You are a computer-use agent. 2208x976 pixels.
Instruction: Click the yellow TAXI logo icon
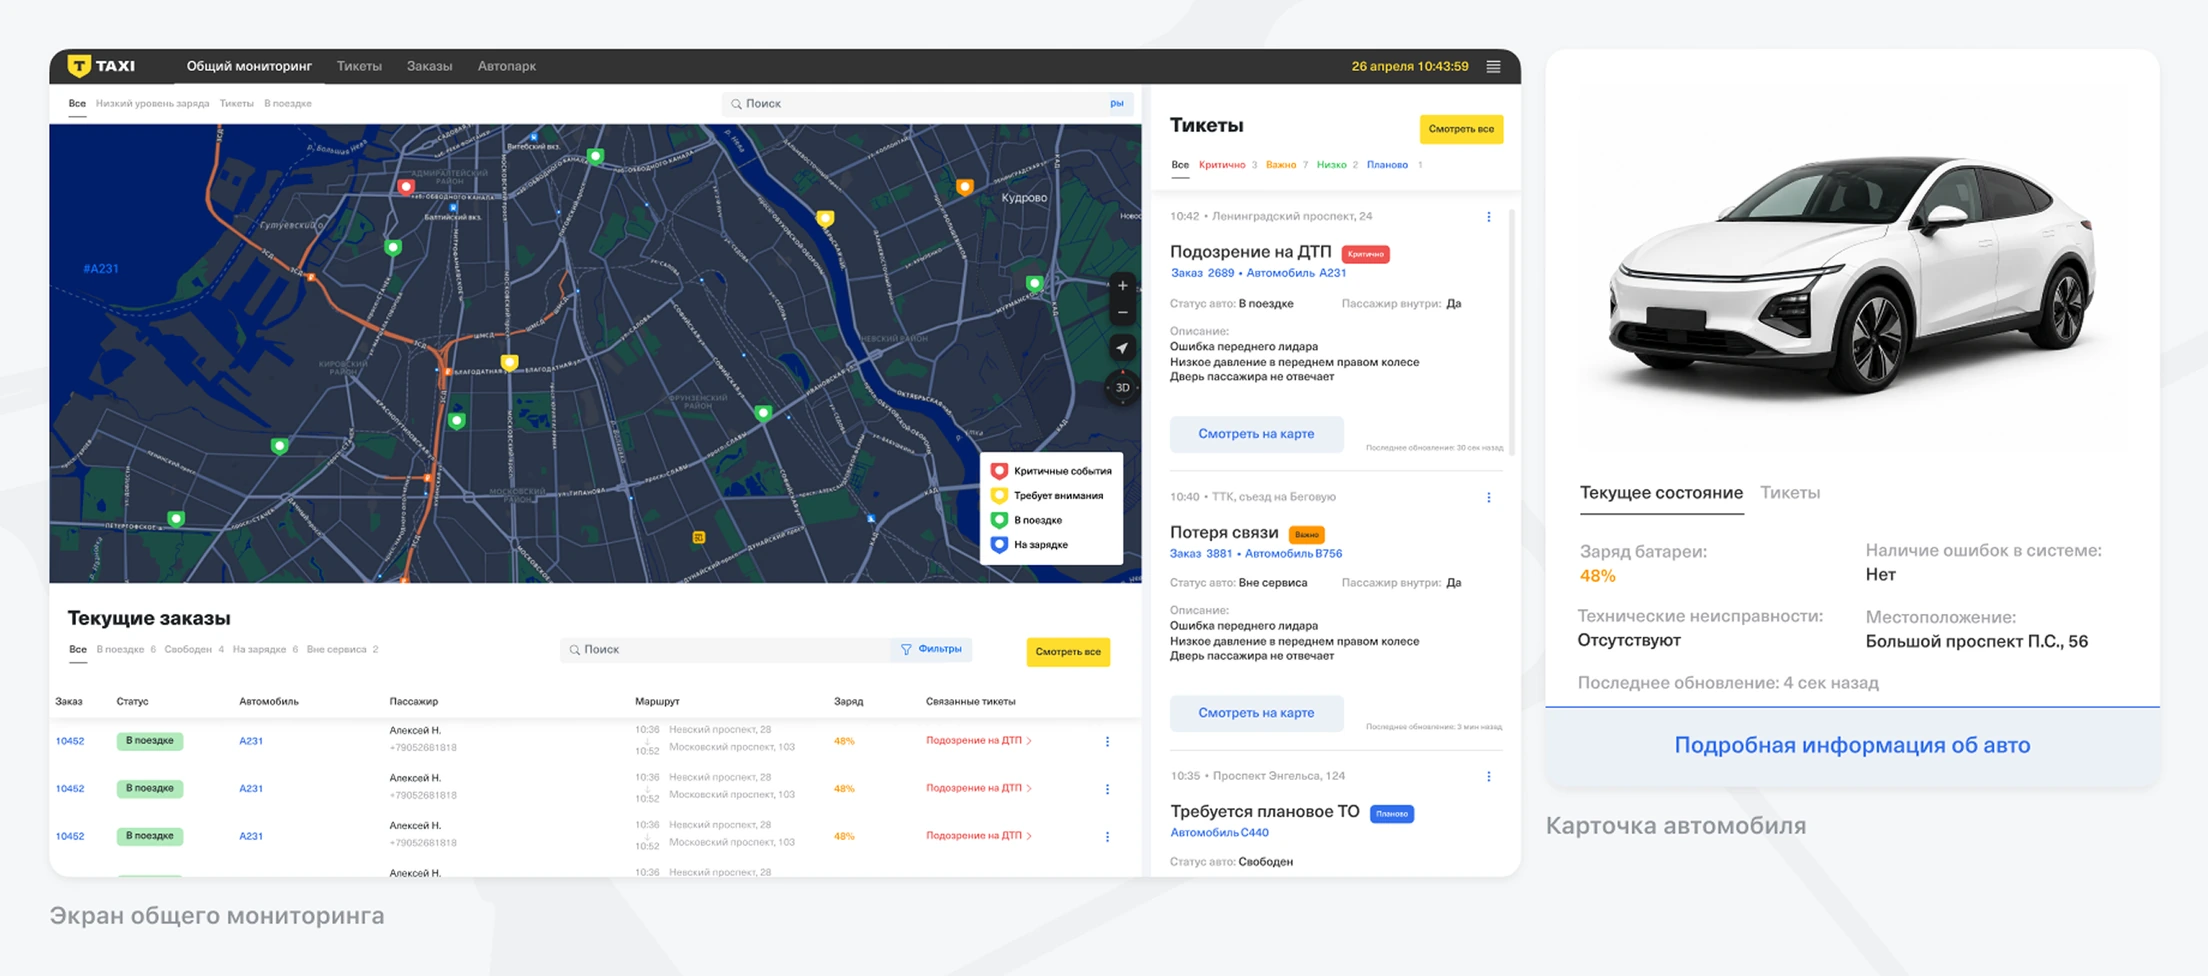coord(79,66)
